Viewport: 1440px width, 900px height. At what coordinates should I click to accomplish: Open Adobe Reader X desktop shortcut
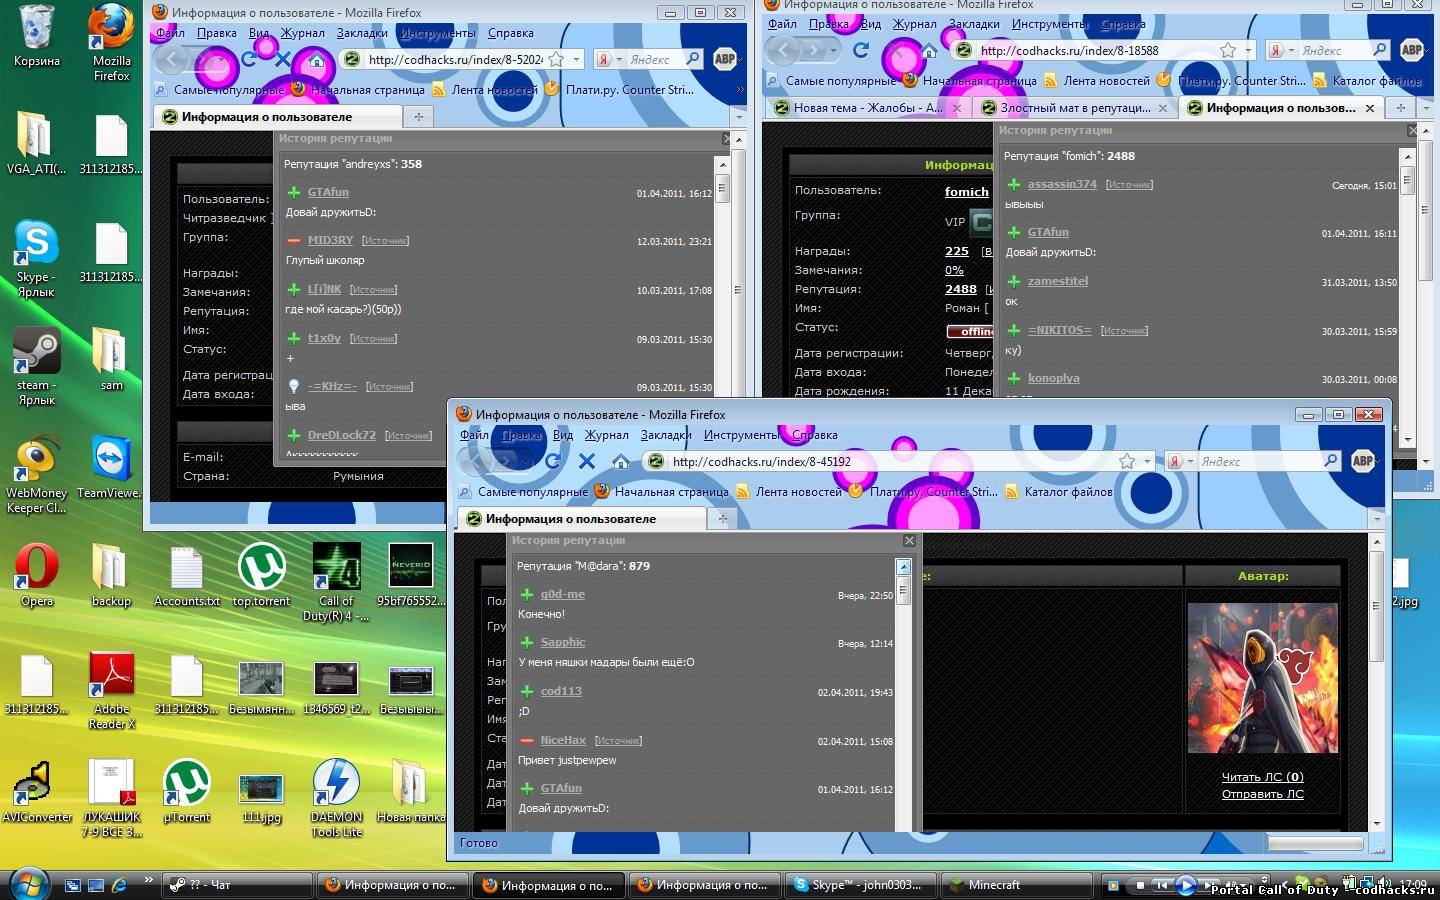coord(111,690)
